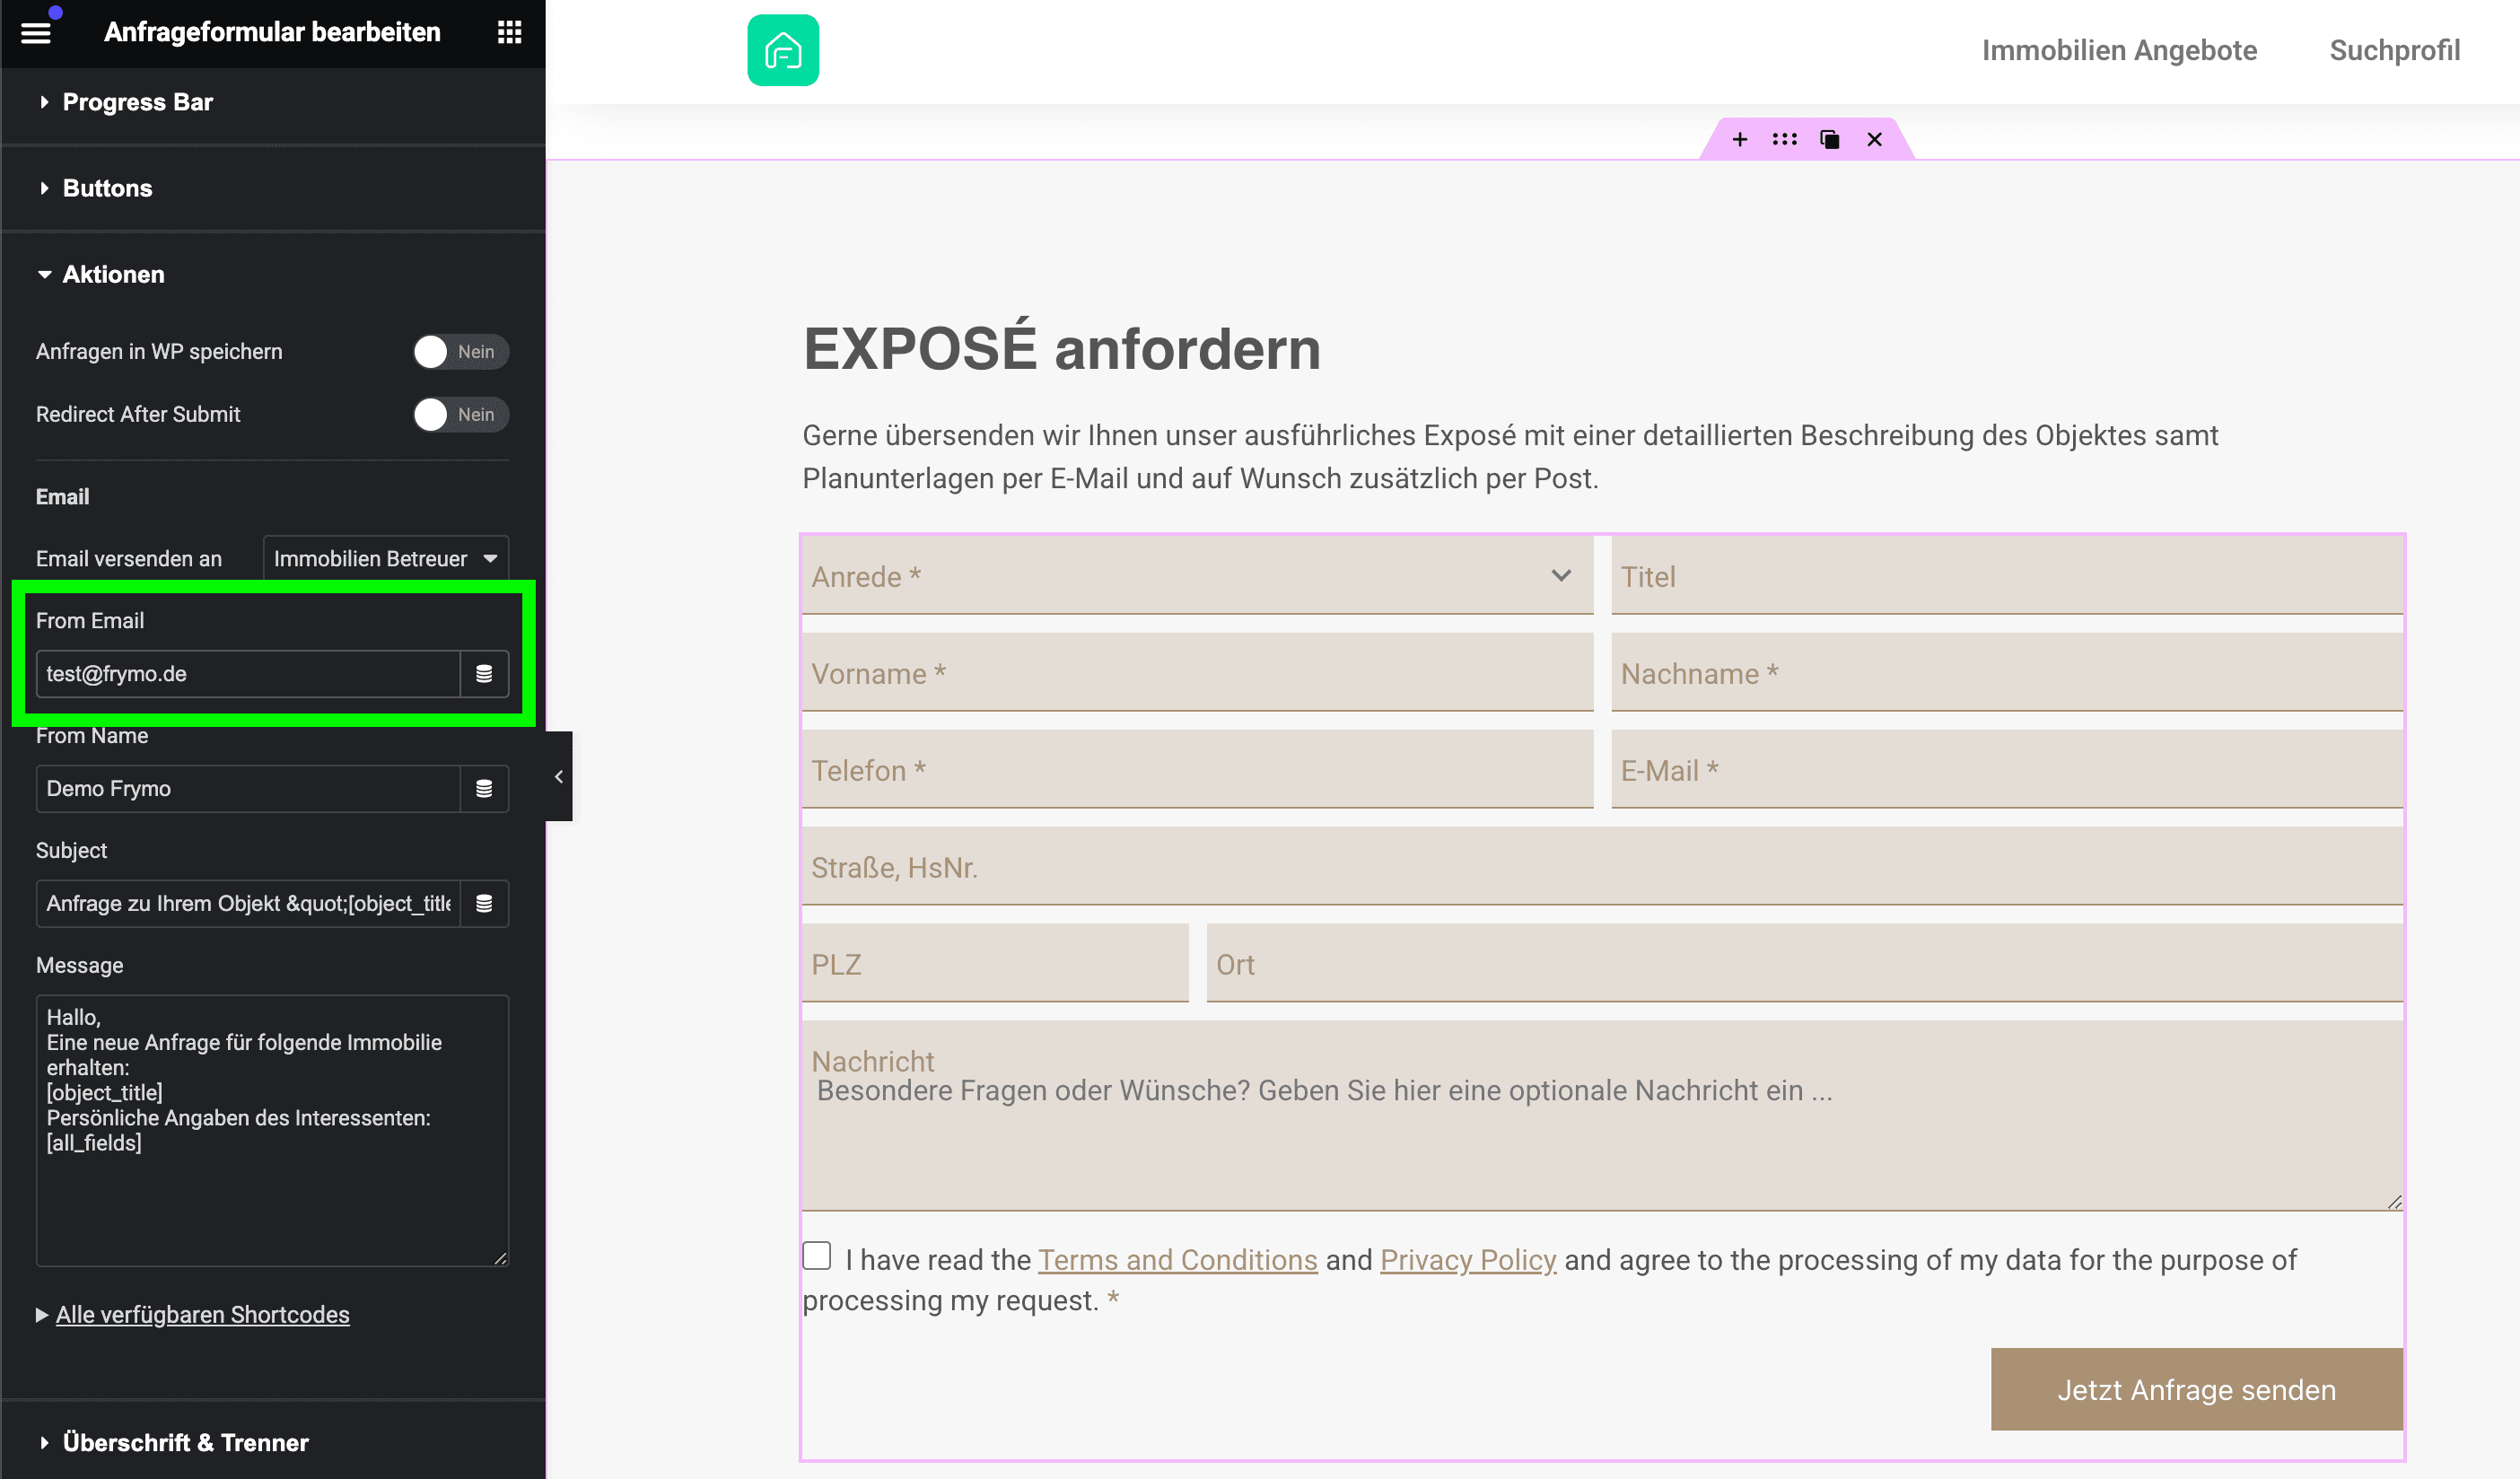Toggle Anfragen in WP speichern switch

[x=460, y=352]
